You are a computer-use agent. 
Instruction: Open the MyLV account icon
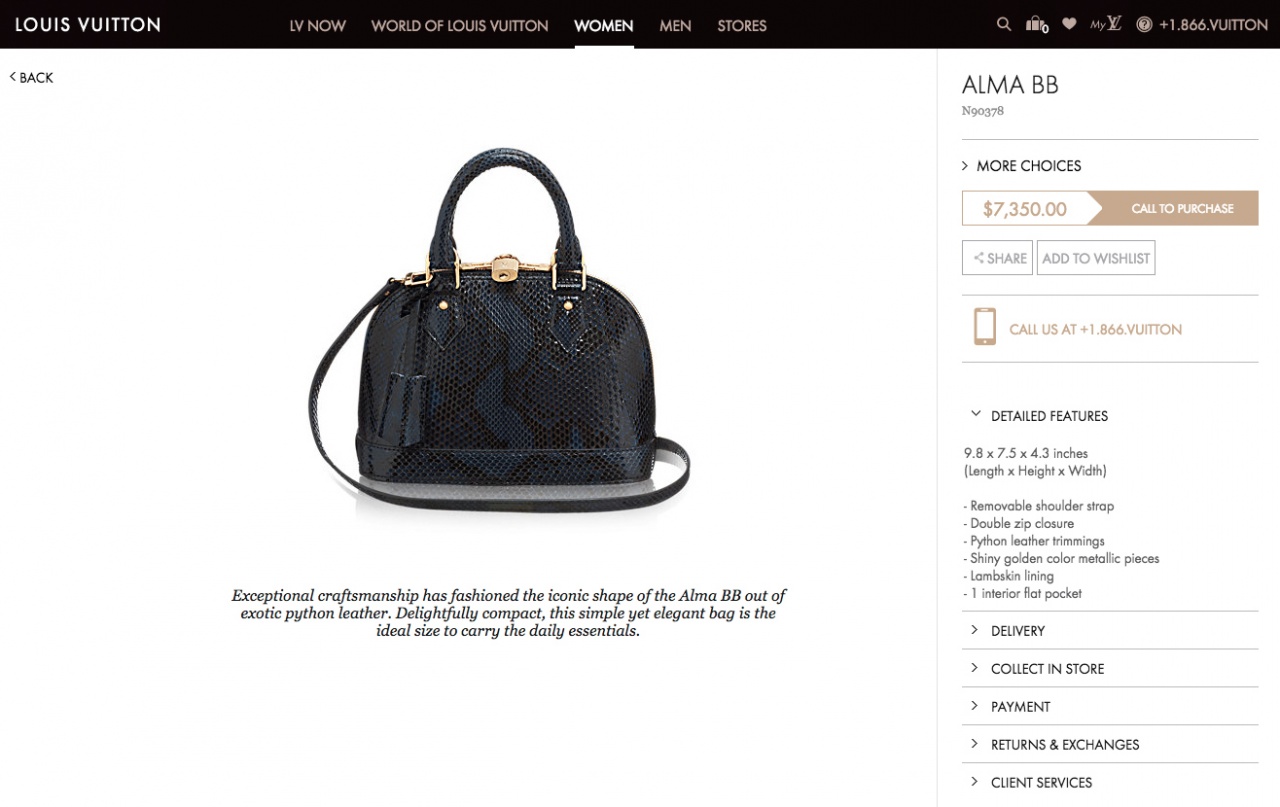point(1105,24)
